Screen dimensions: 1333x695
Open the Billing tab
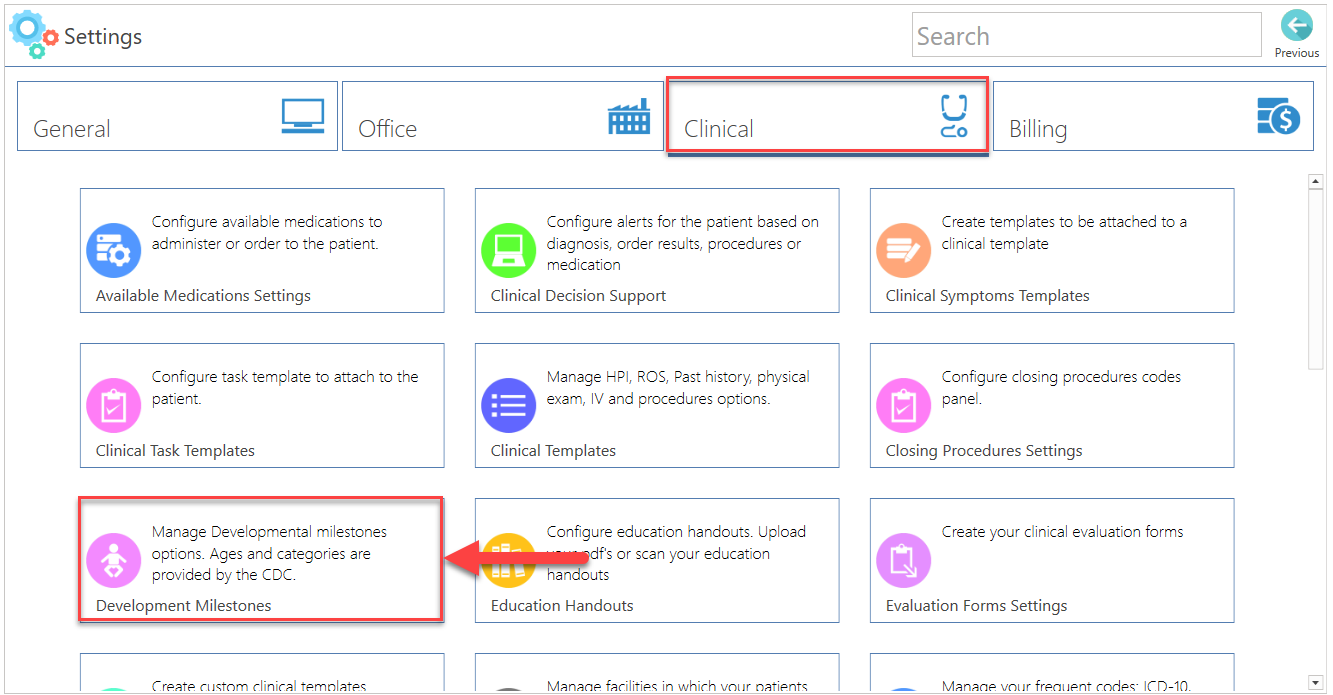click(1153, 116)
